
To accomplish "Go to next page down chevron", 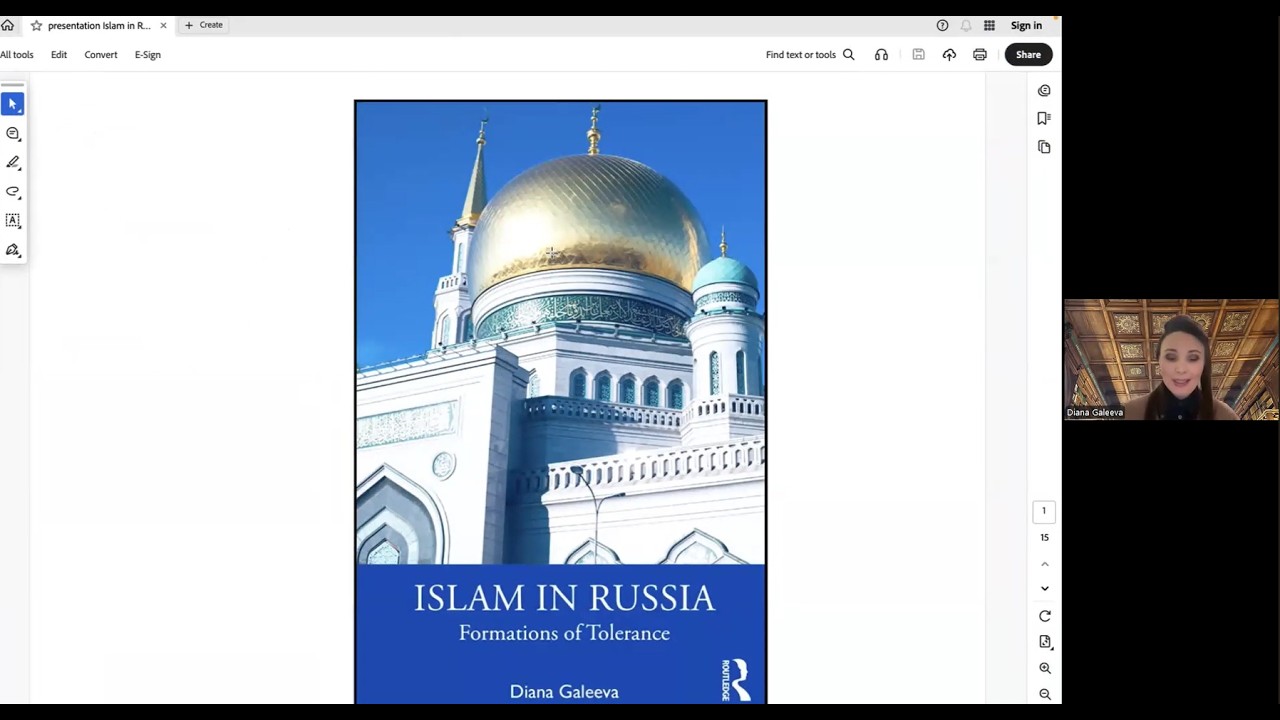I will coord(1045,589).
